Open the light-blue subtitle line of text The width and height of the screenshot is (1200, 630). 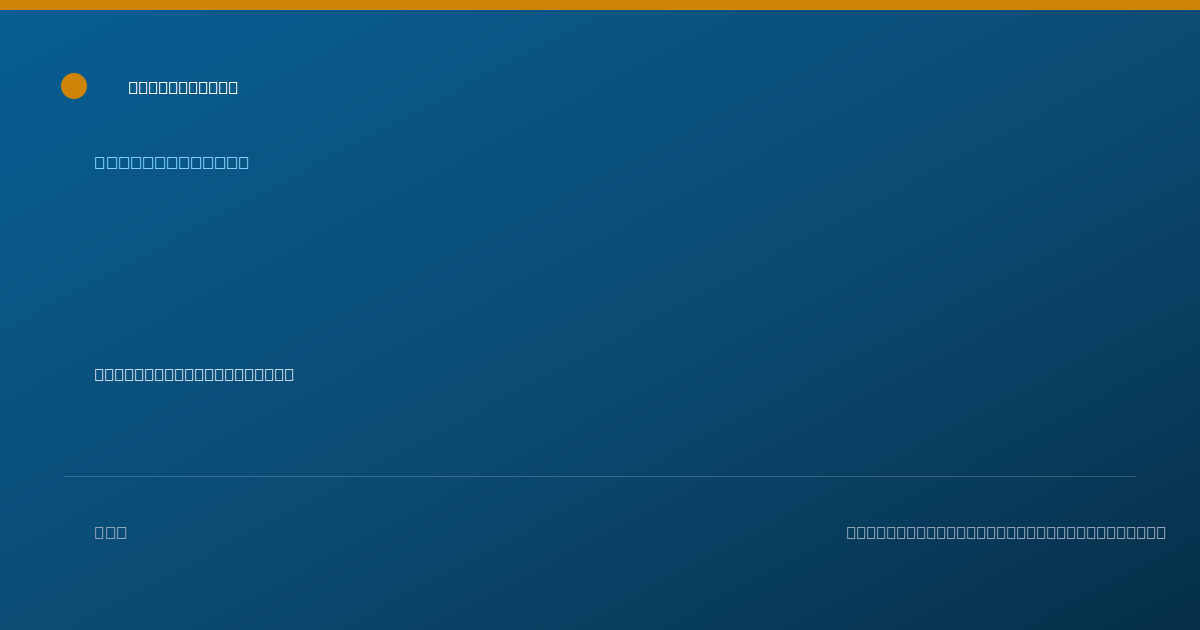pos(172,162)
